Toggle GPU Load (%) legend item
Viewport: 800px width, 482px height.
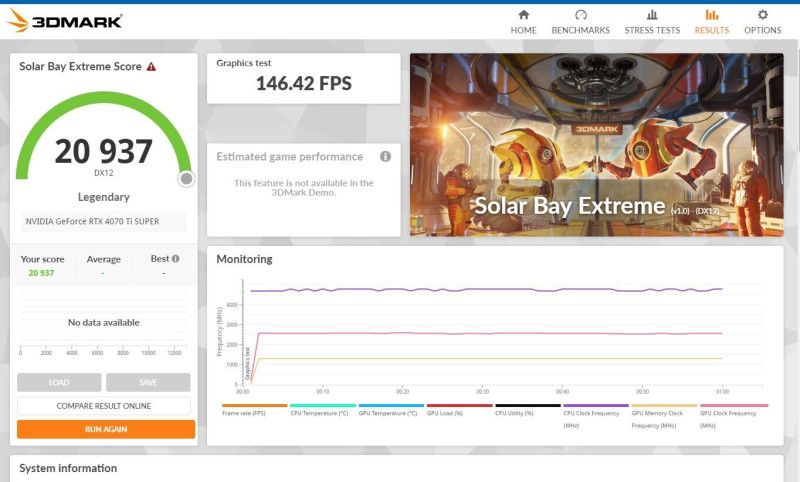(x=459, y=410)
